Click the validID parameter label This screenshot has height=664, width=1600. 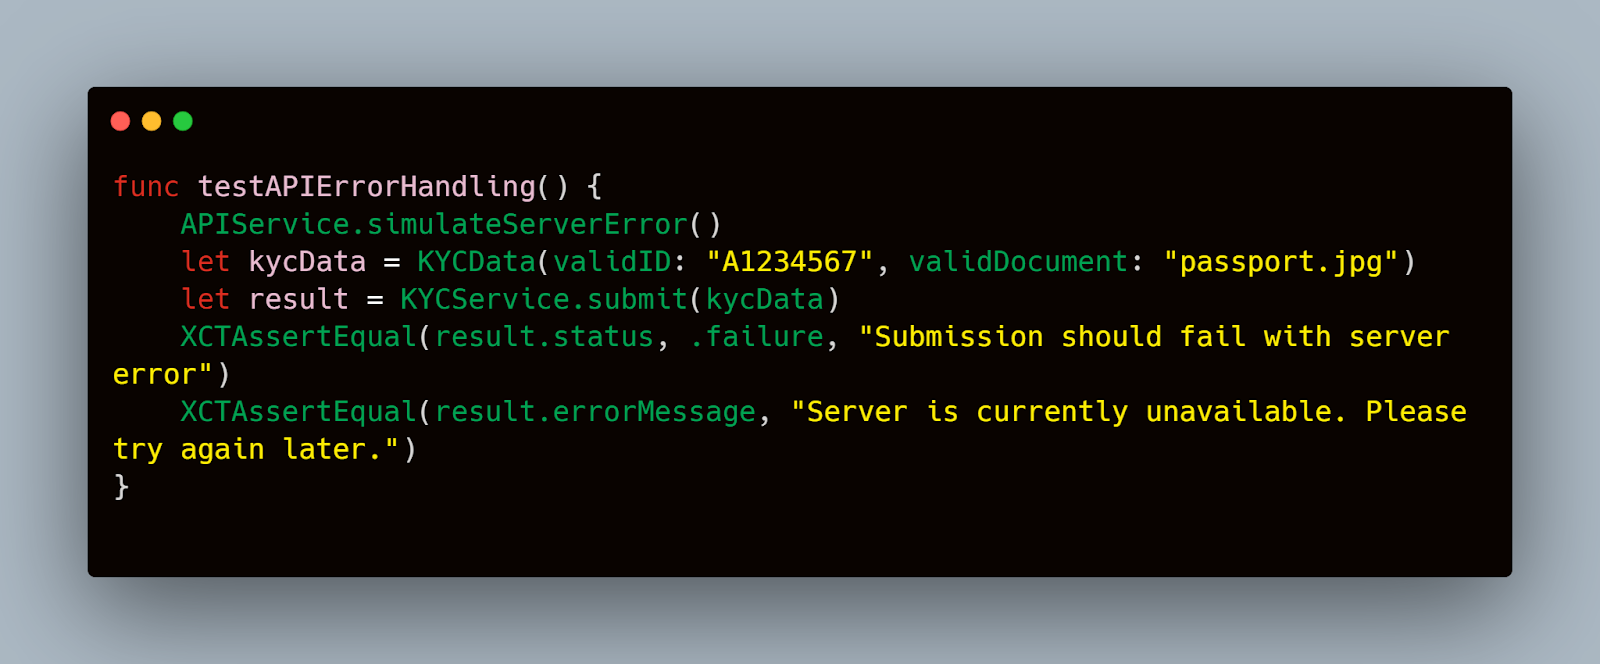(612, 262)
